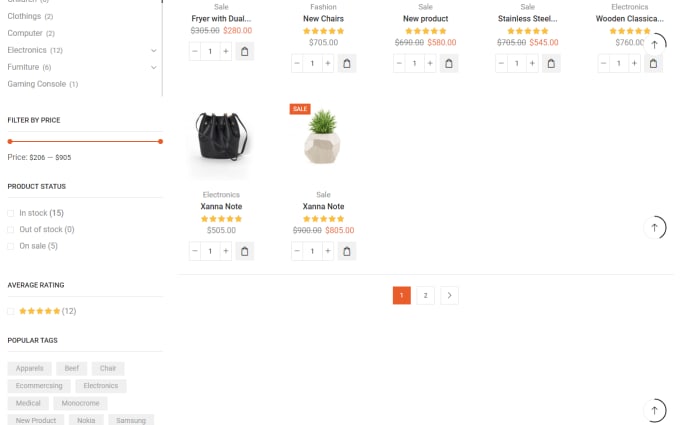Open page 2 of products

coord(425,295)
